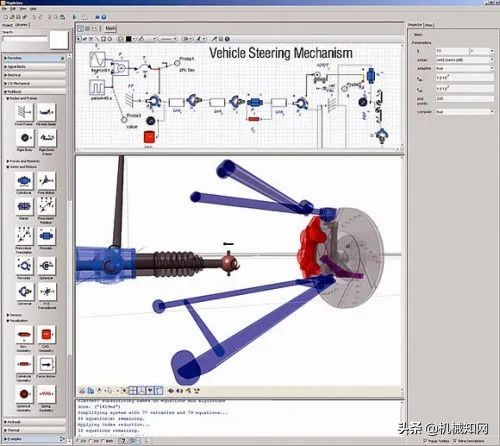
Task: Select the Universal joint component
Action: (x=24, y=291)
